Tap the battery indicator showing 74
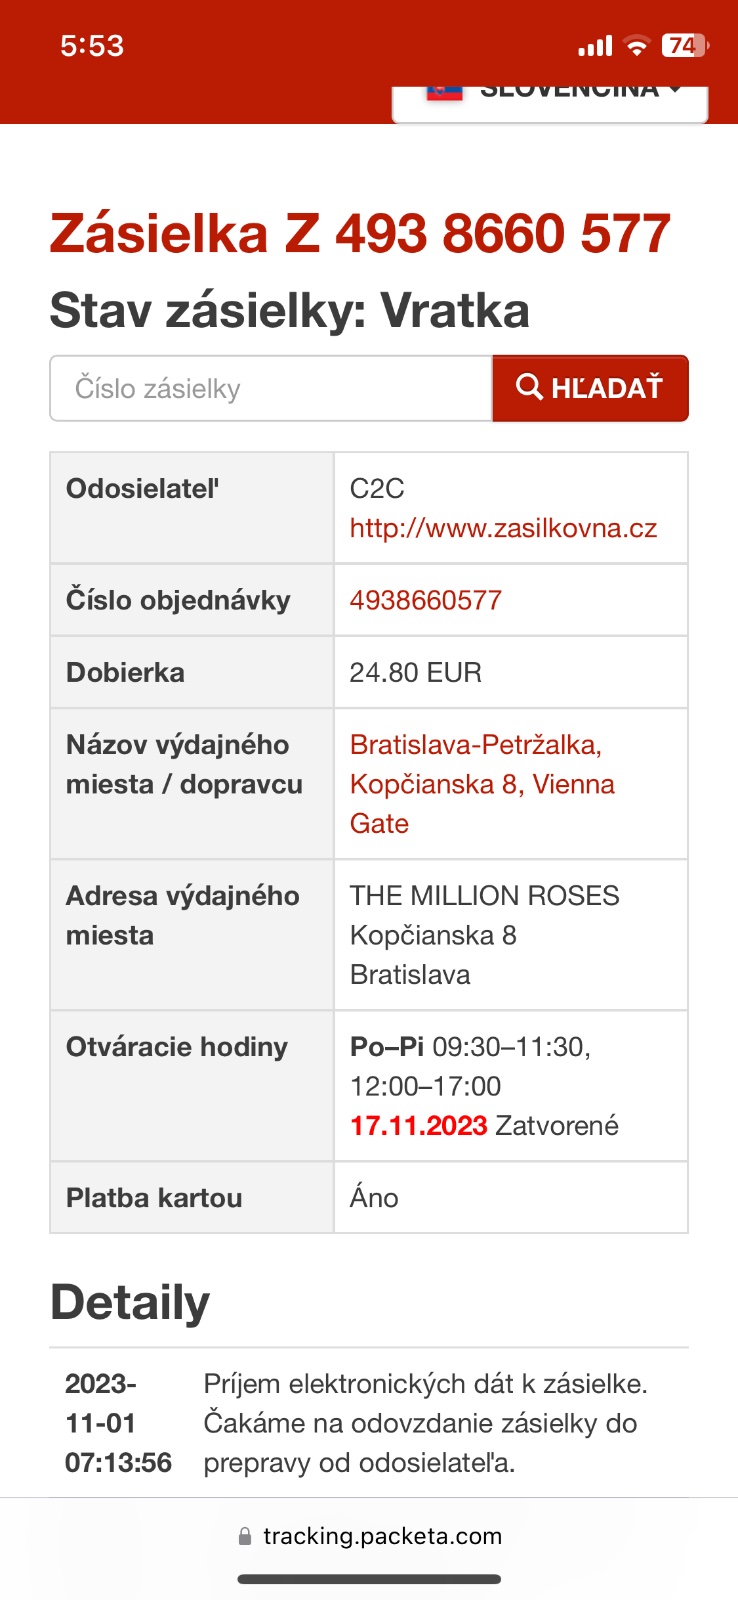 tap(684, 45)
